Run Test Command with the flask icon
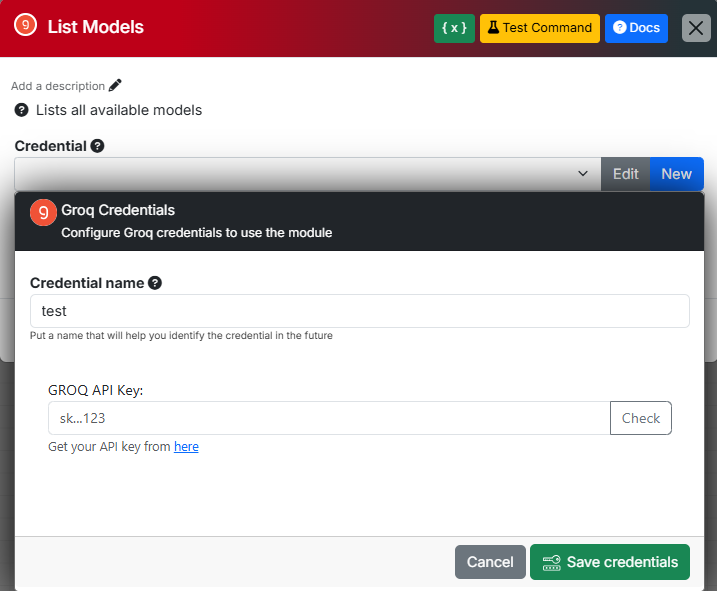Viewport: 717px width, 591px height. click(x=539, y=28)
